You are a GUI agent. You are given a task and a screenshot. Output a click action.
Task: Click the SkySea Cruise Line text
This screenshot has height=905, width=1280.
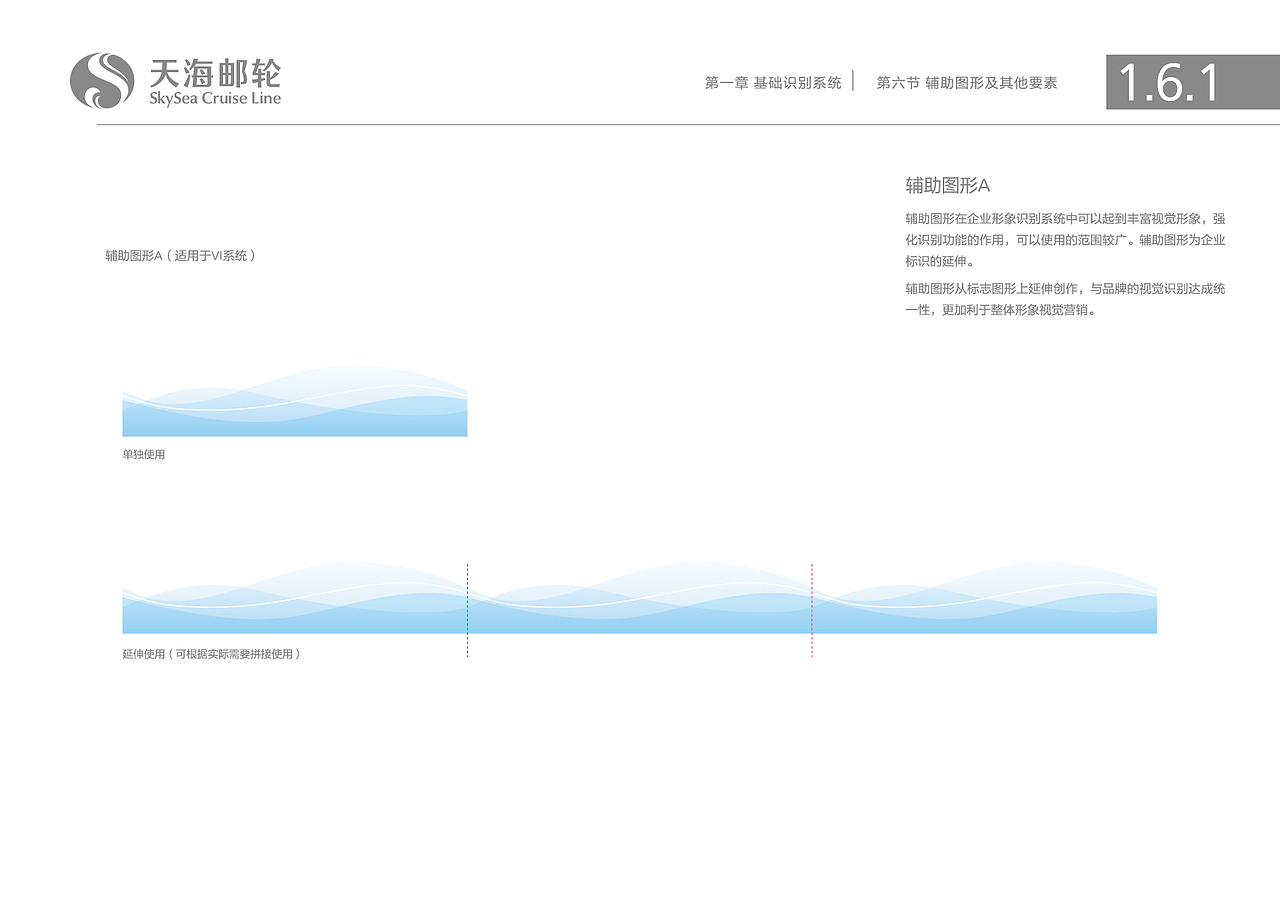point(215,98)
